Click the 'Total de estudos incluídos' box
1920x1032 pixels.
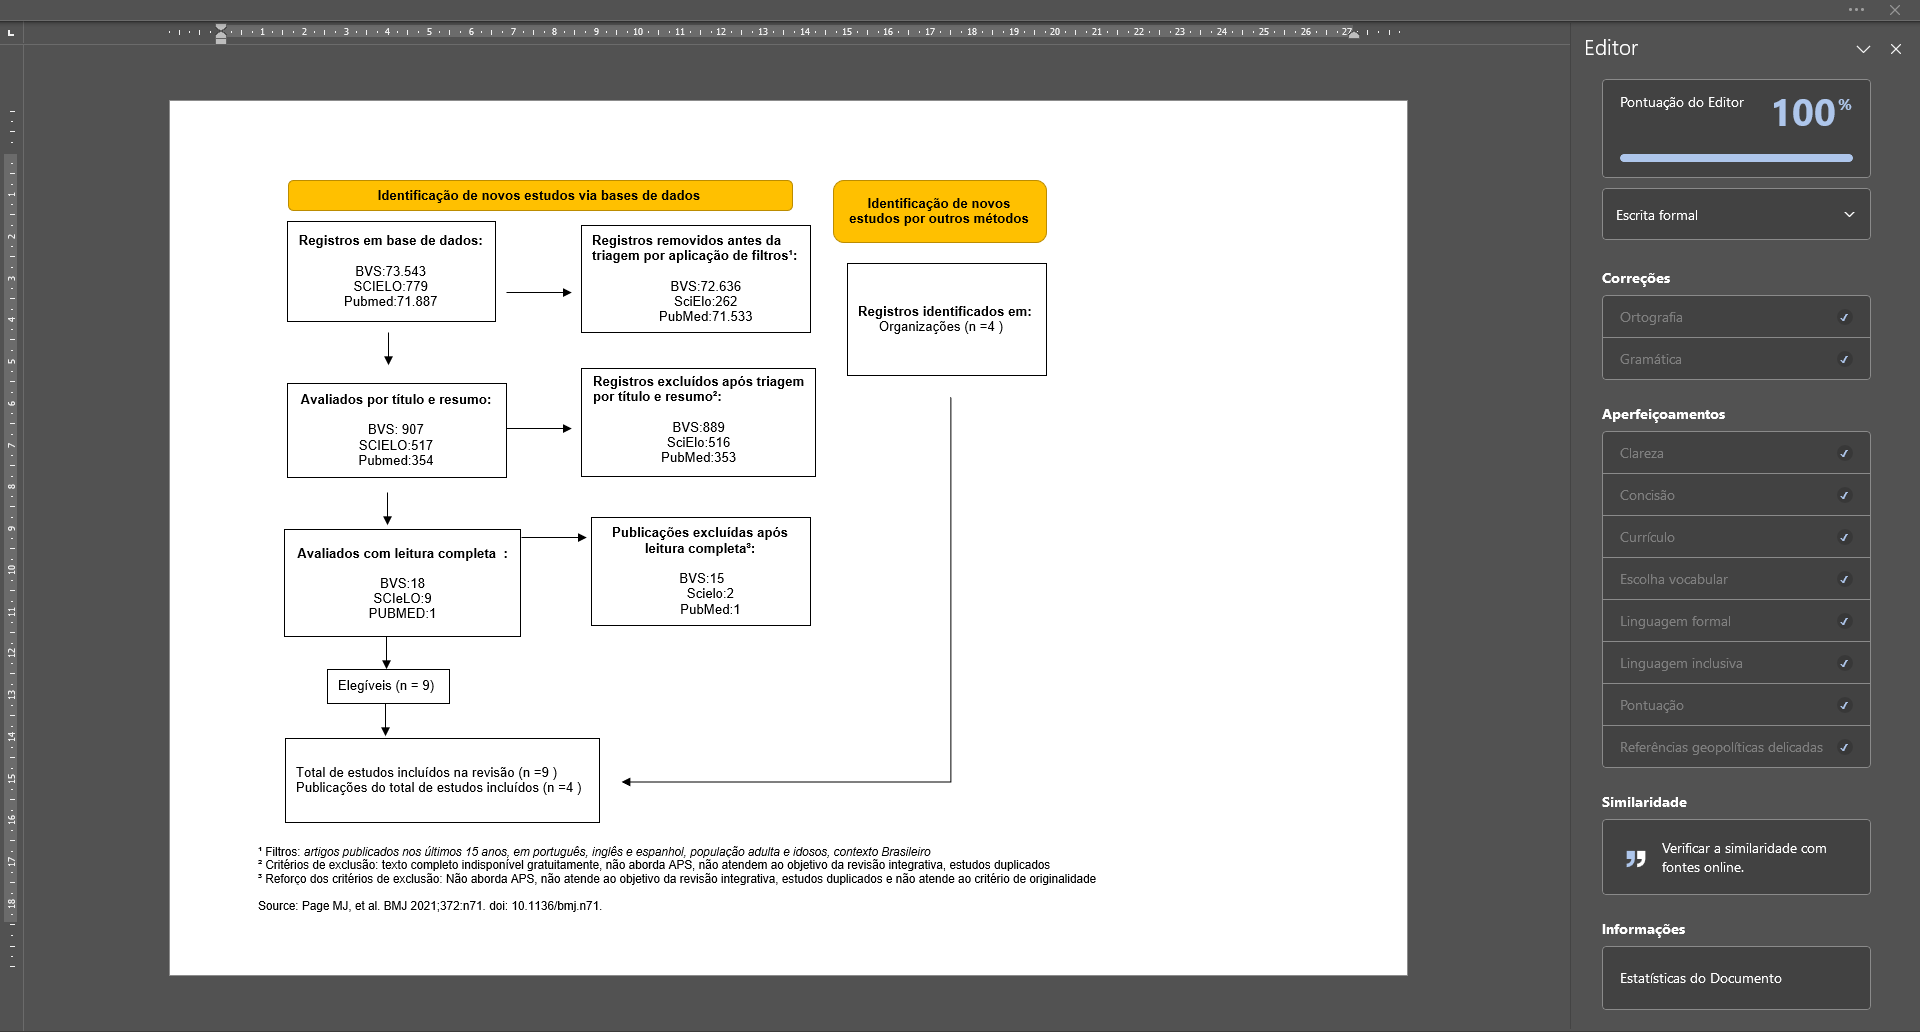point(442,780)
